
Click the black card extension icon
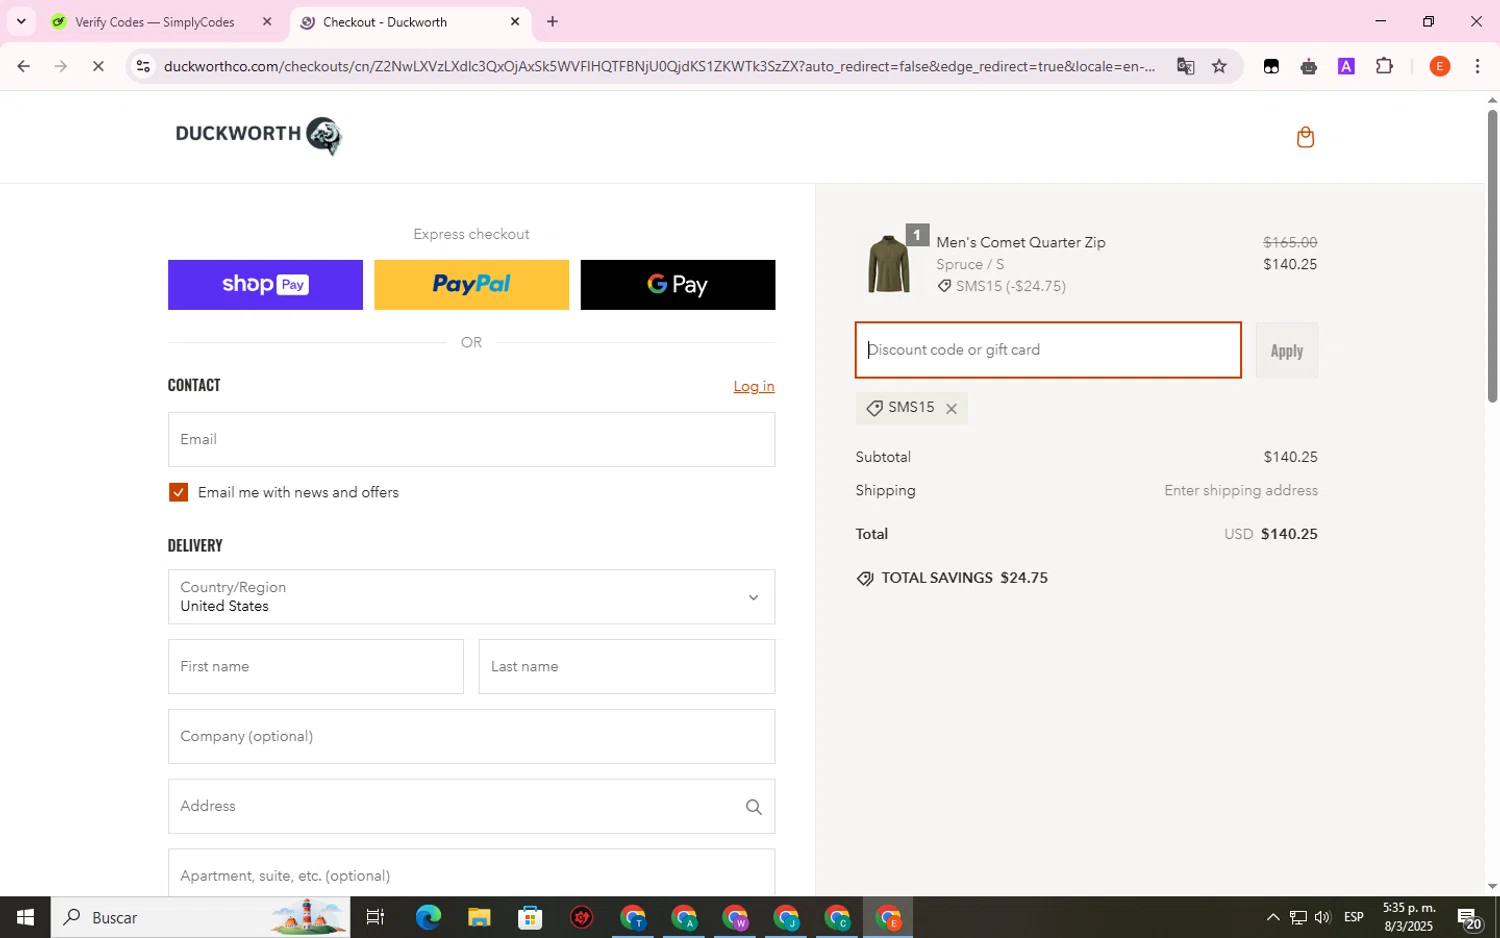click(x=1270, y=66)
